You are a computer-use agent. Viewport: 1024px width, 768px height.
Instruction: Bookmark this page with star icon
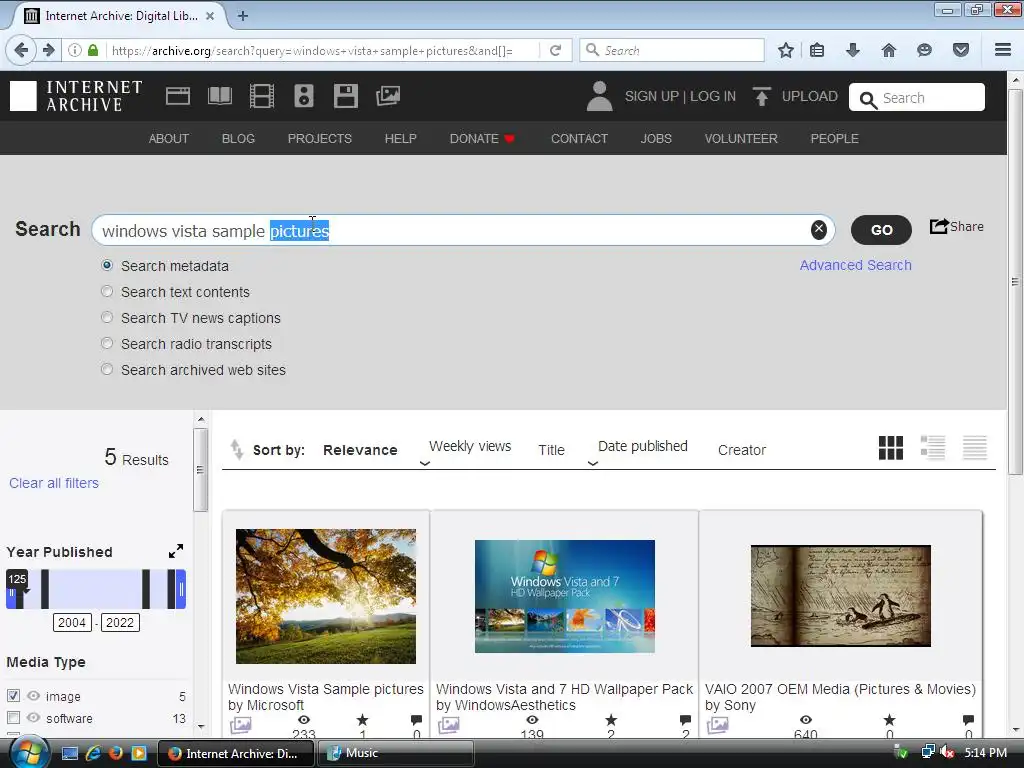(x=786, y=50)
